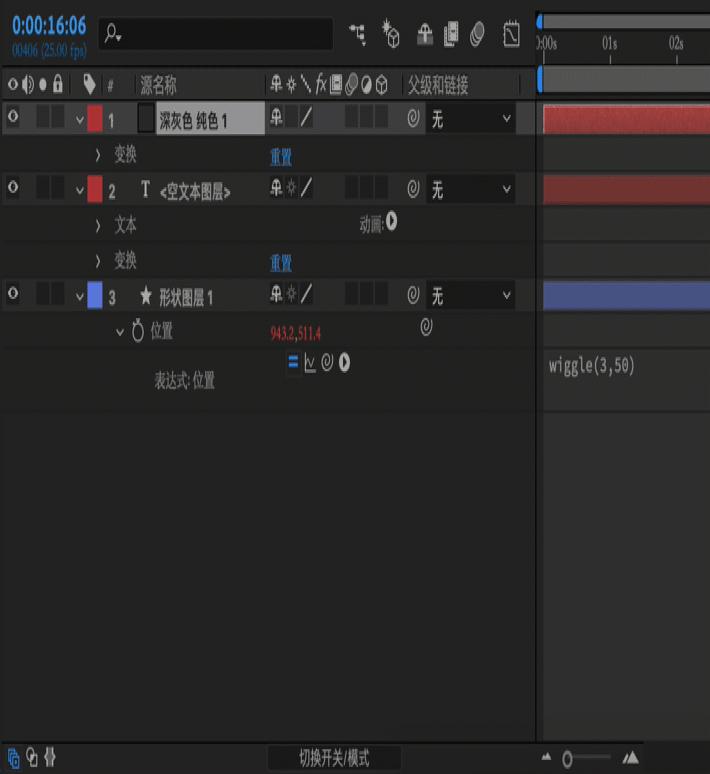Click blue label swatch of layer 3

click(x=95, y=295)
